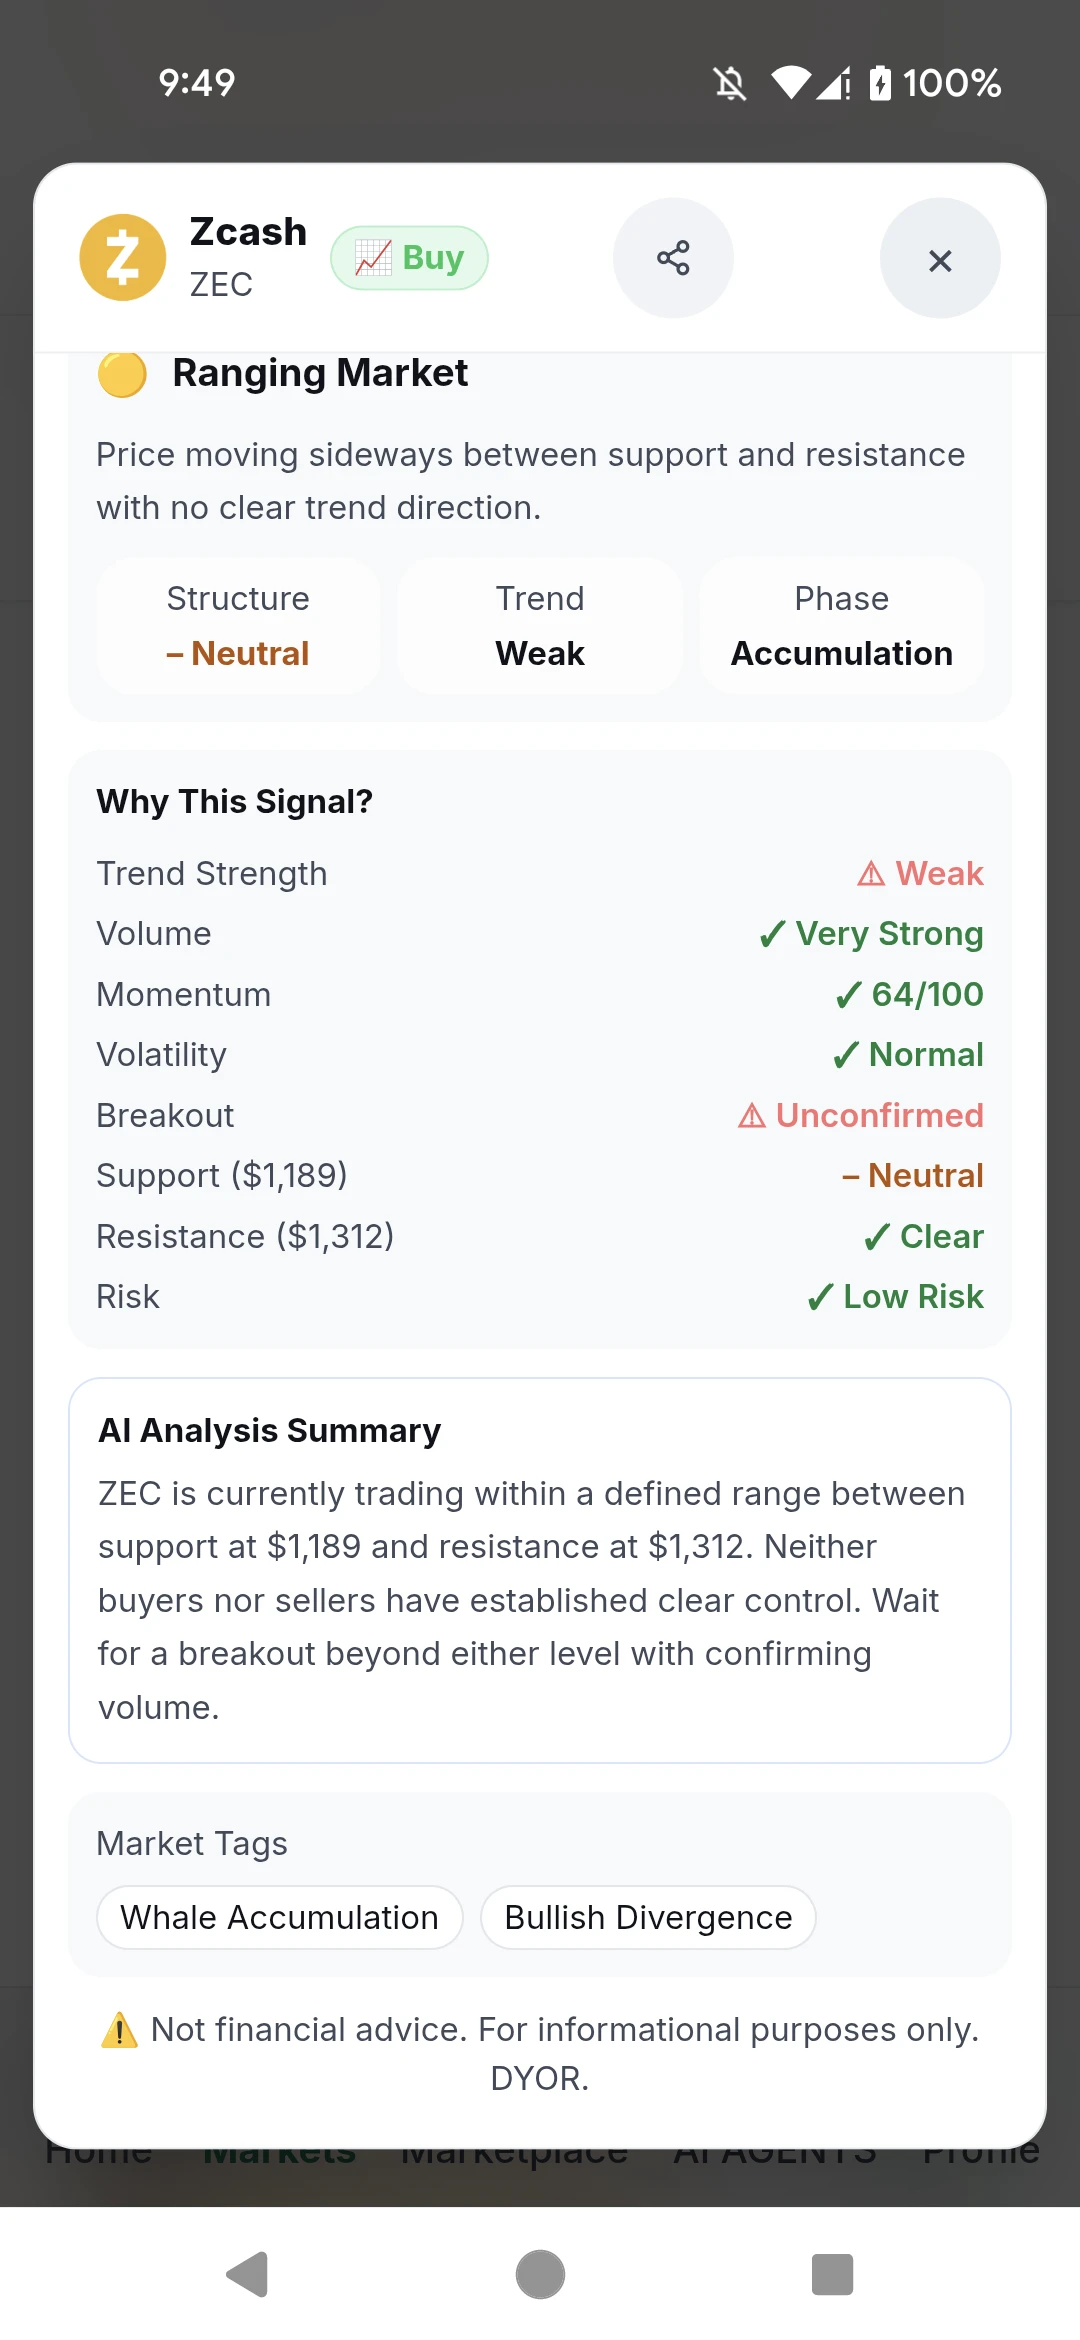
Task: Open the Whale Accumulation tag
Action: coord(280,1918)
